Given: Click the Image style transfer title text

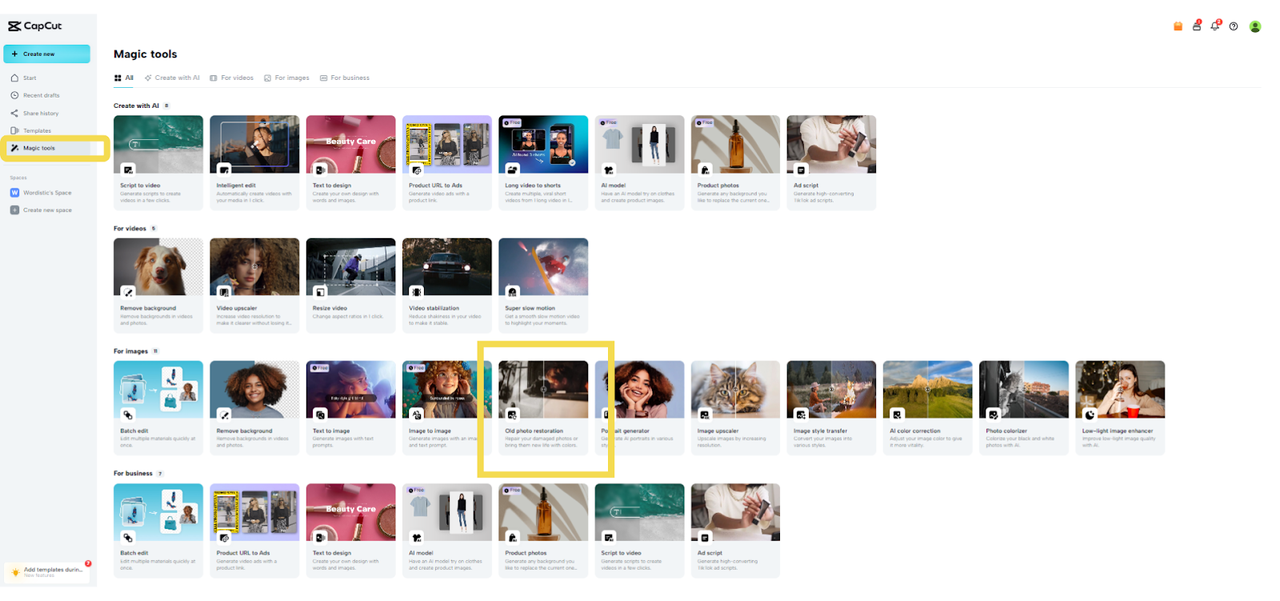Looking at the screenshot, I should (820, 431).
